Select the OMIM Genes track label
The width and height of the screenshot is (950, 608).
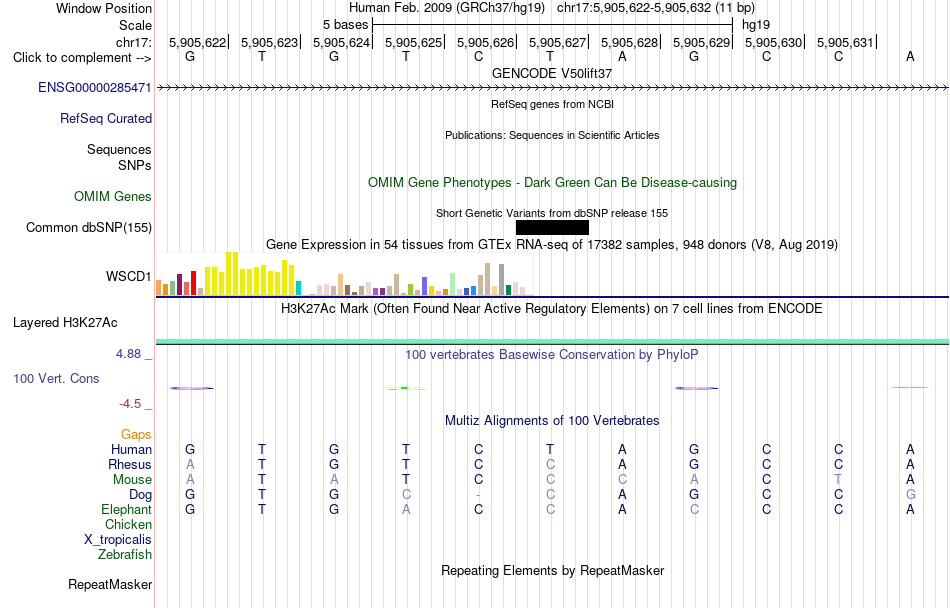click(x=113, y=196)
